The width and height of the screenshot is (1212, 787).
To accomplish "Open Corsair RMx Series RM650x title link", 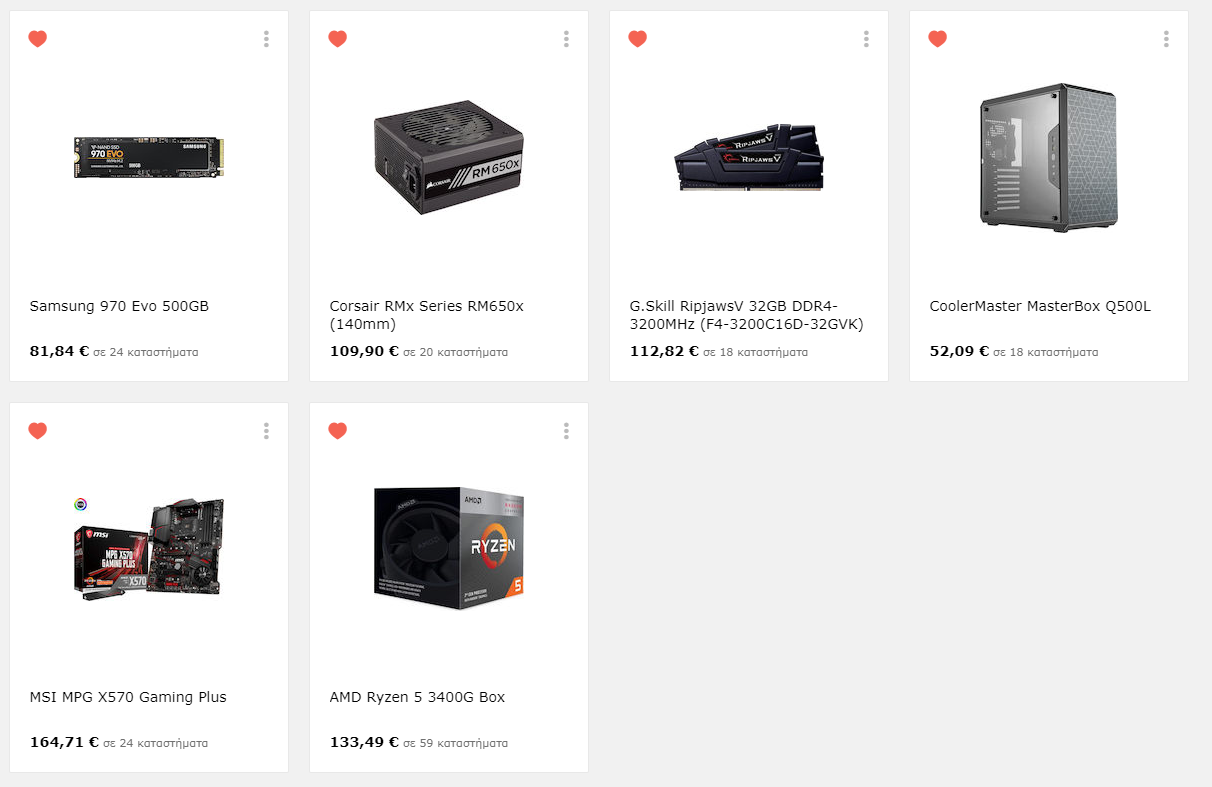I will (x=427, y=315).
